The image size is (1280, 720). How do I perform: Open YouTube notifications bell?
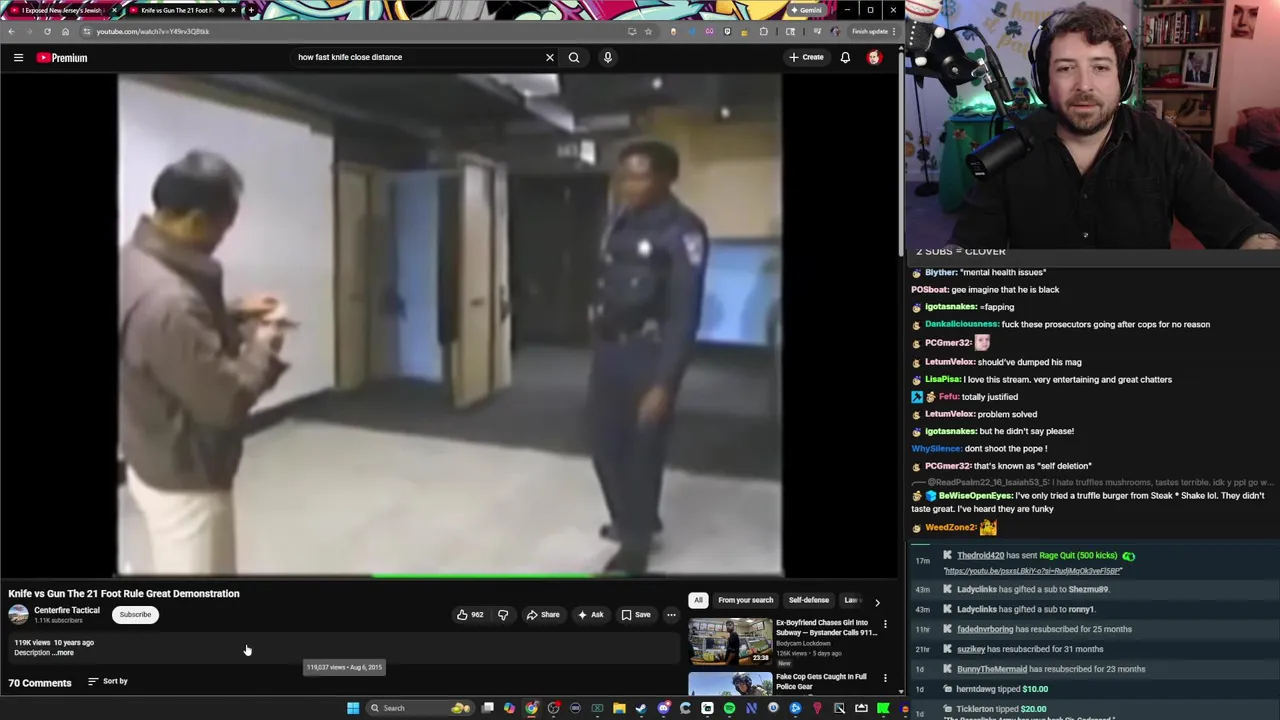845,57
